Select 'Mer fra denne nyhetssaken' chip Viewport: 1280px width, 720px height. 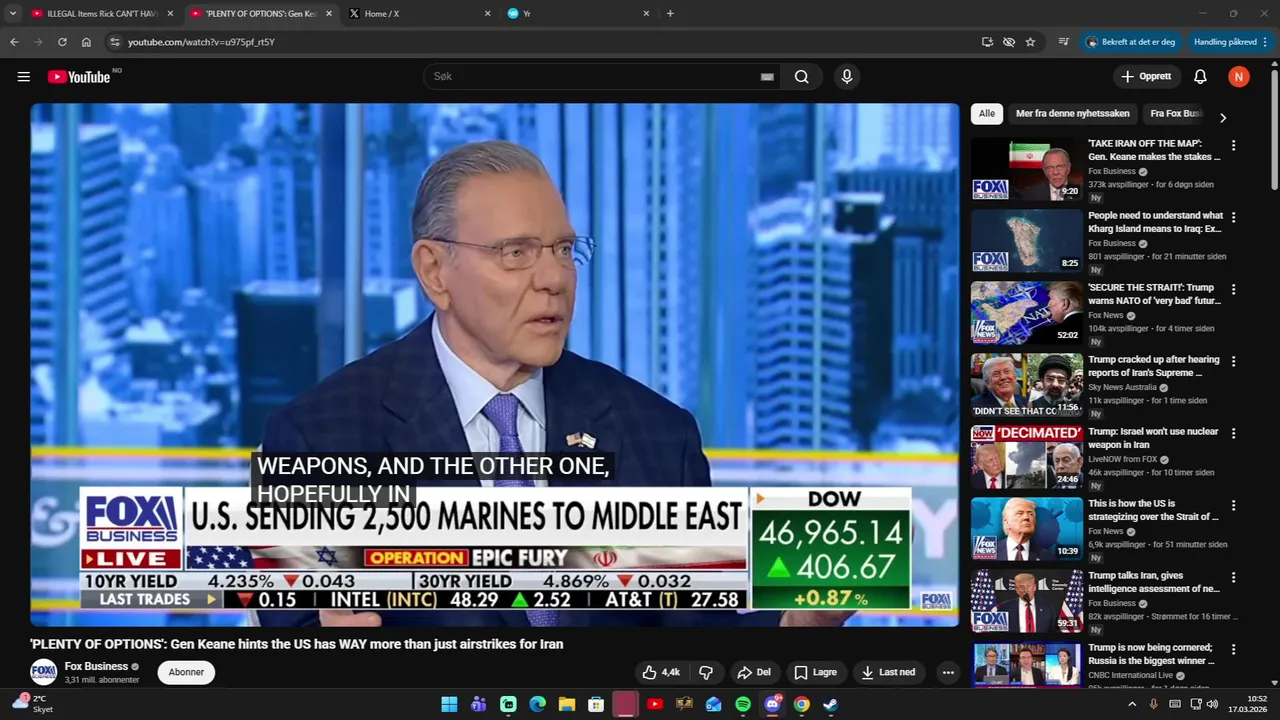point(1072,114)
